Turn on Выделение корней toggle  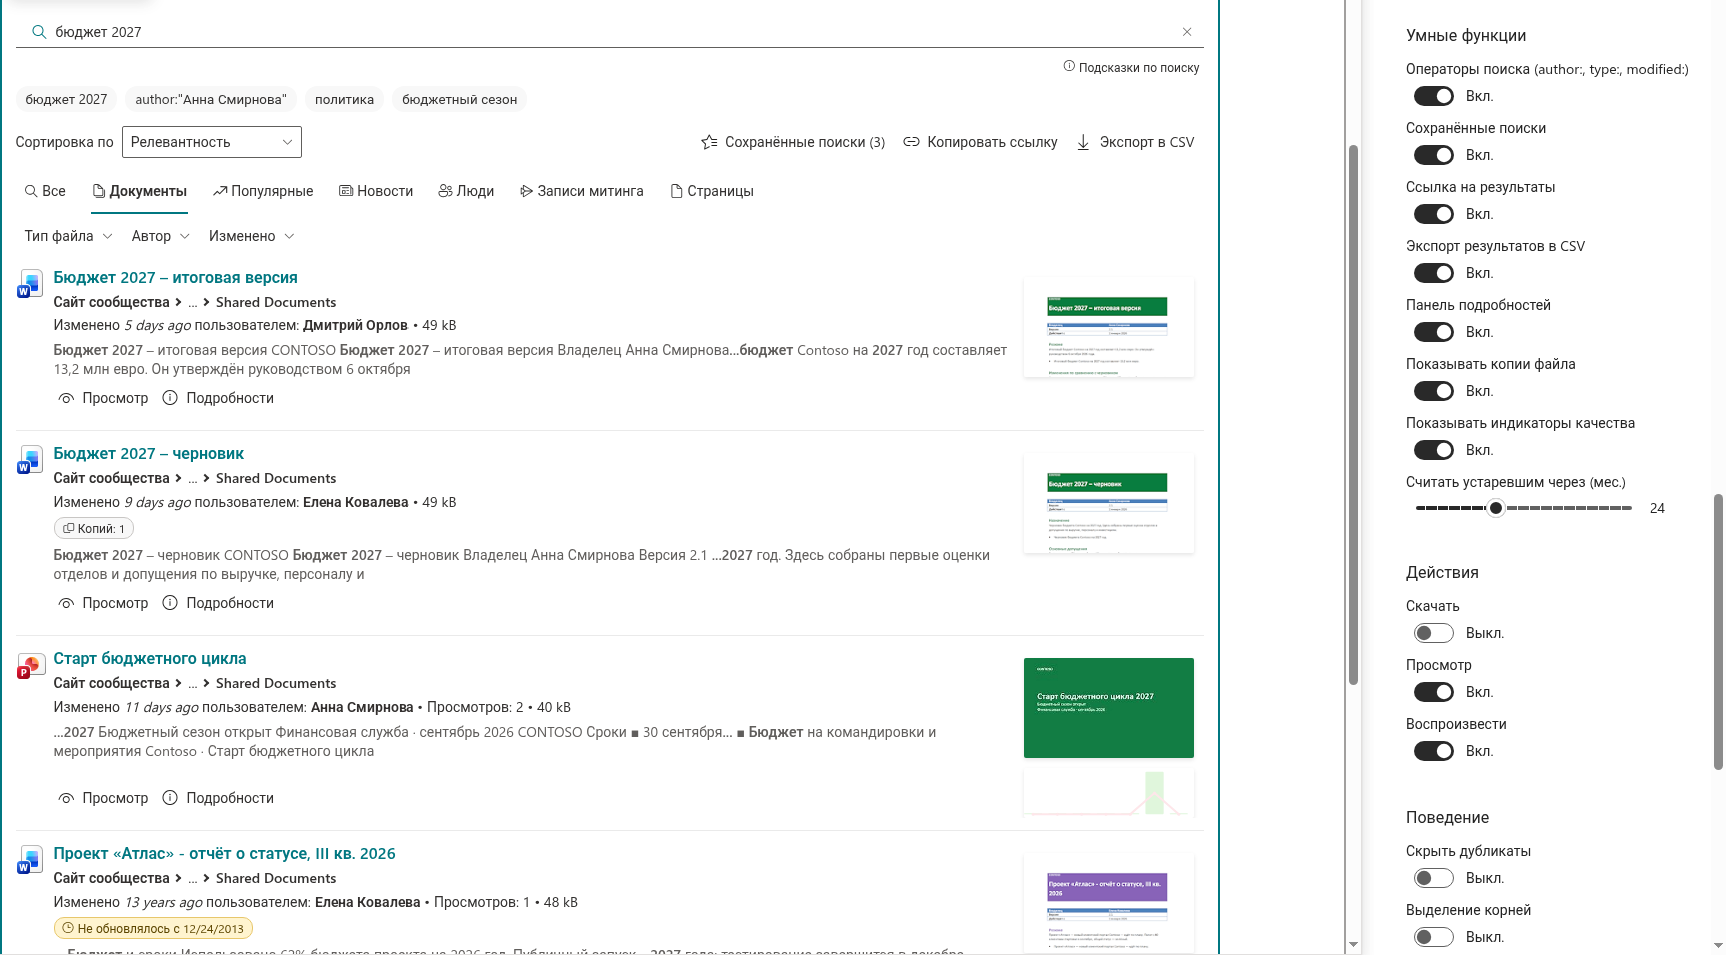(x=1433, y=937)
